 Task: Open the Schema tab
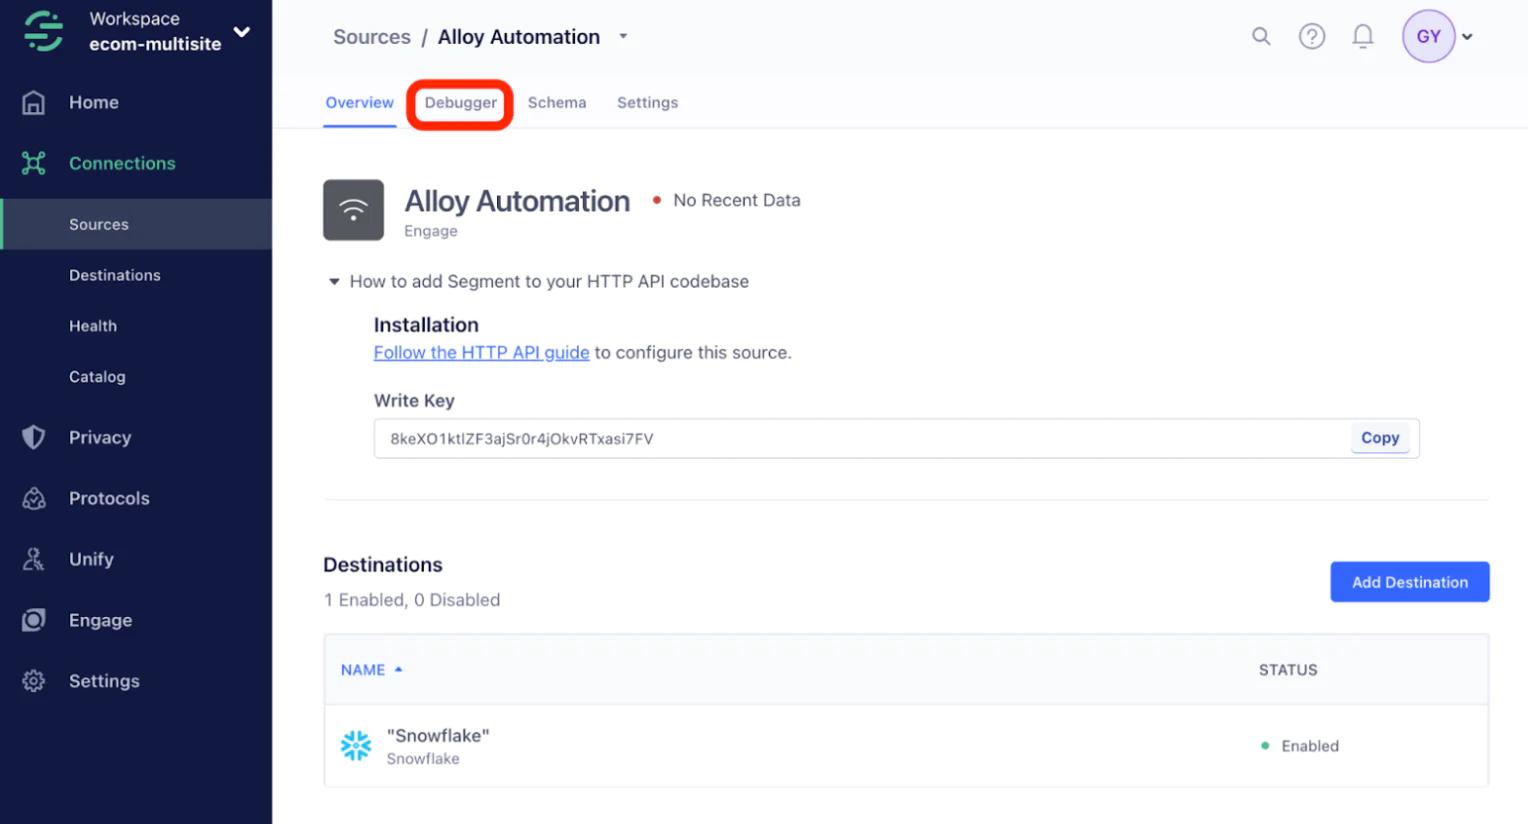[557, 103]
